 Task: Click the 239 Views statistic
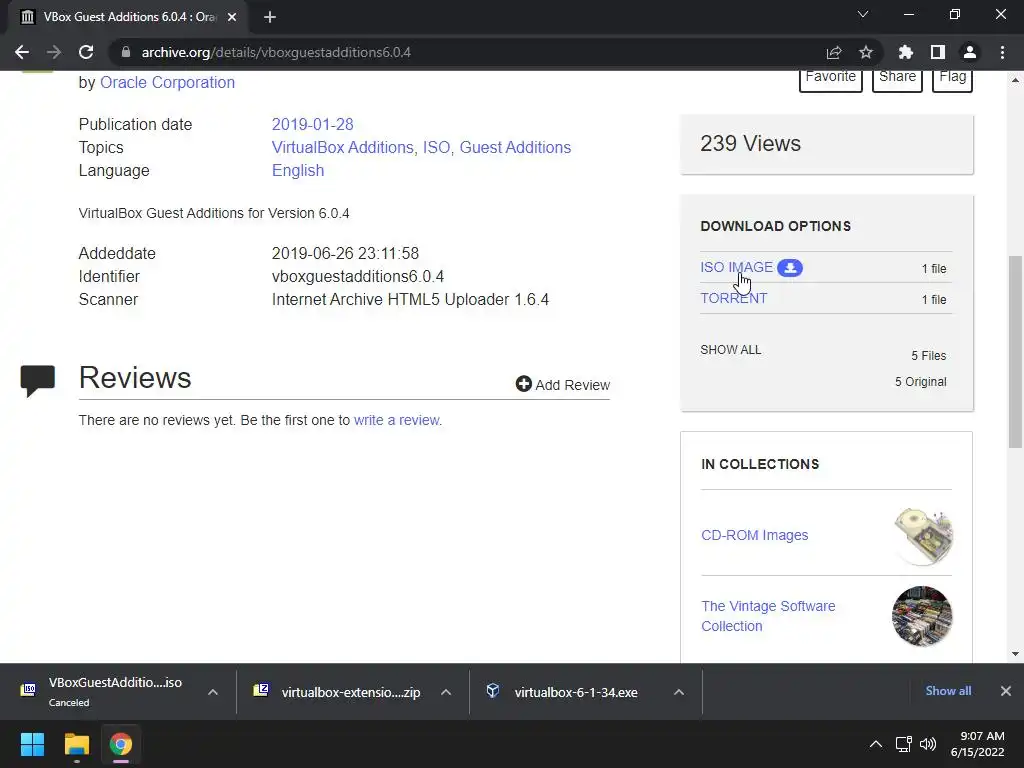[x=750, y=144]
